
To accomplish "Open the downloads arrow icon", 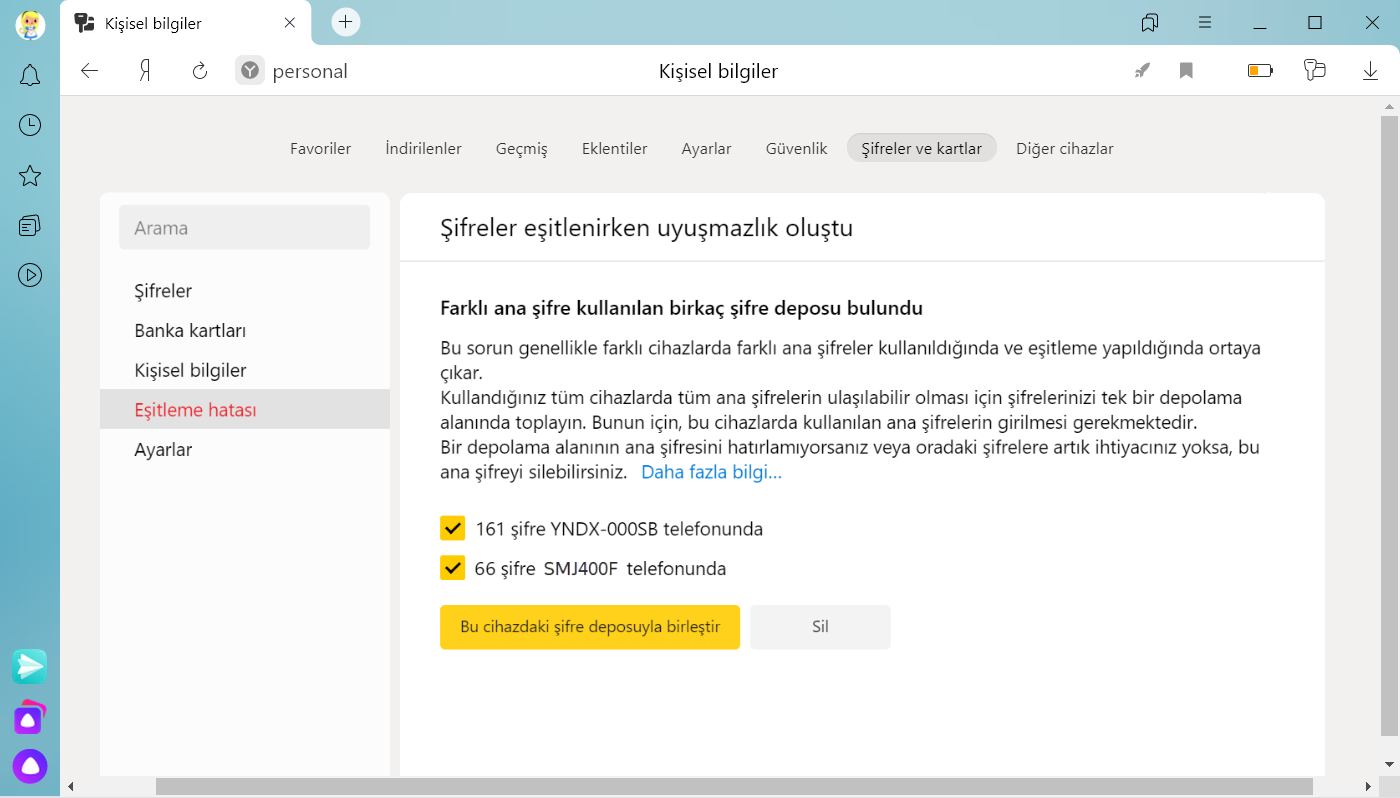I will (1371, 70).
